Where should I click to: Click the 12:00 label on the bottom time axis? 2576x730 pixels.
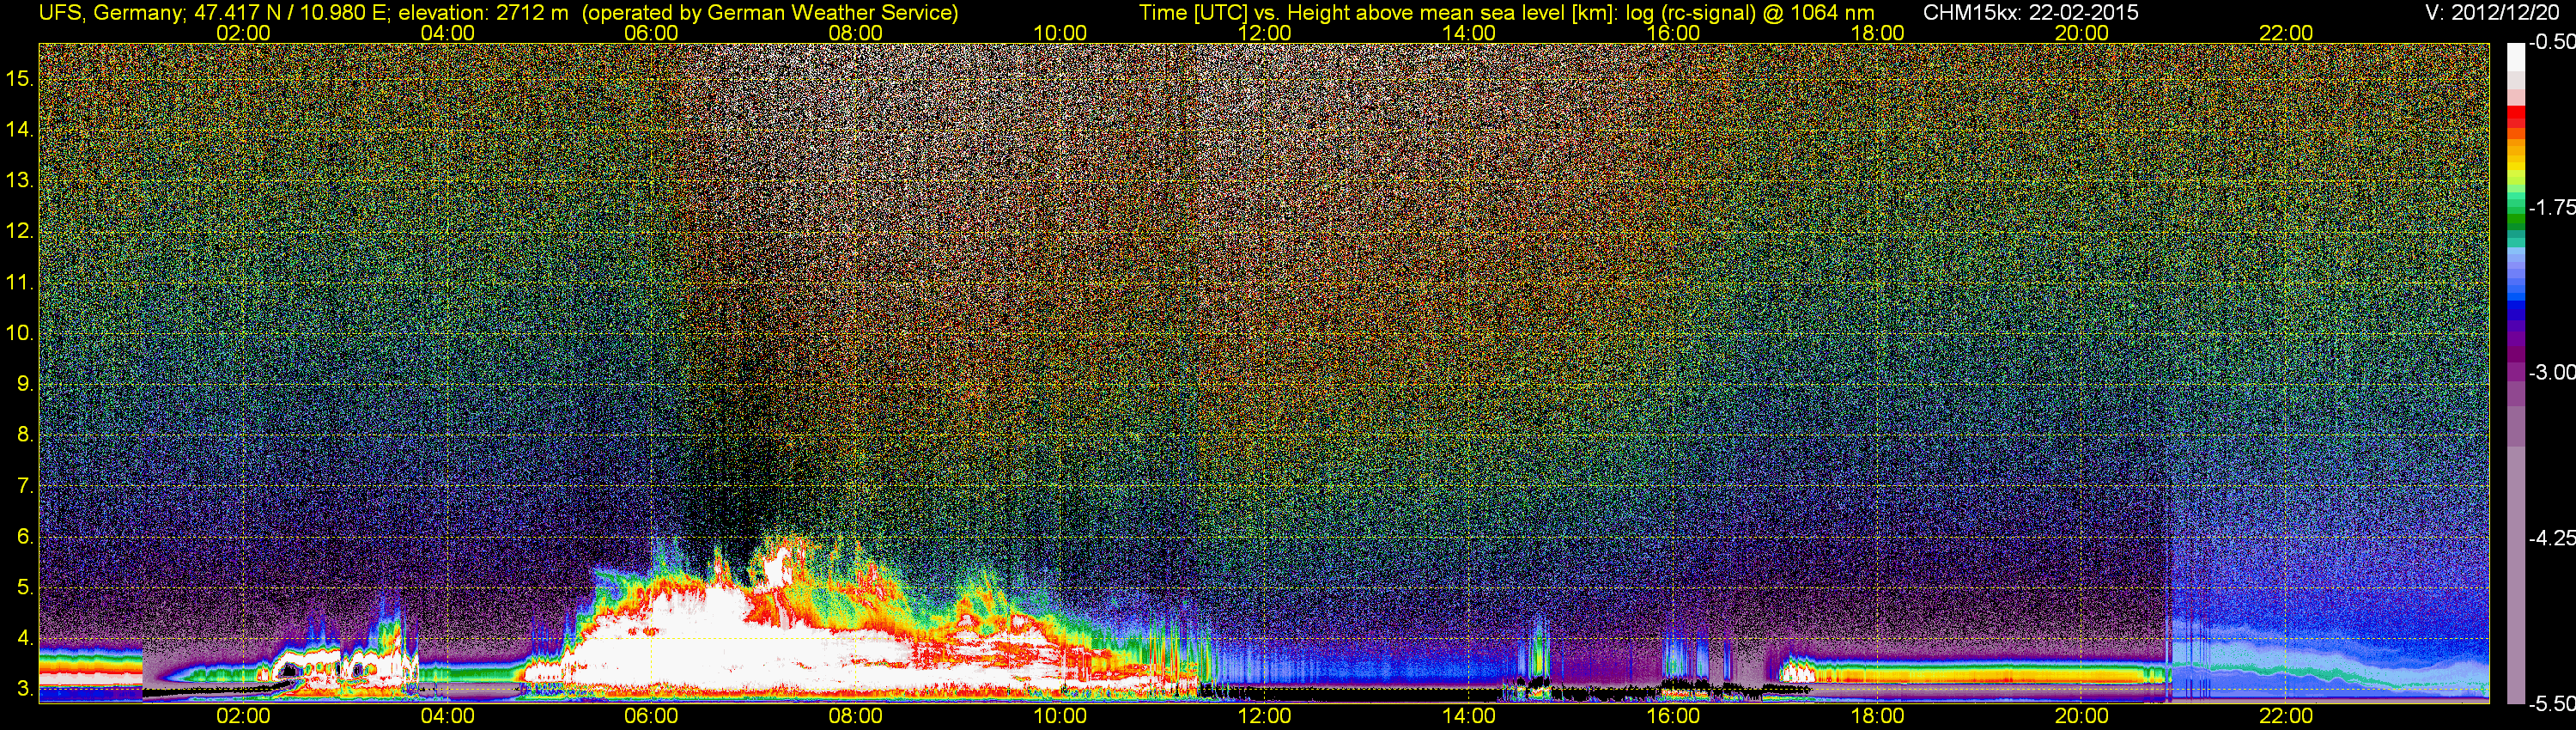[1264, 716]
